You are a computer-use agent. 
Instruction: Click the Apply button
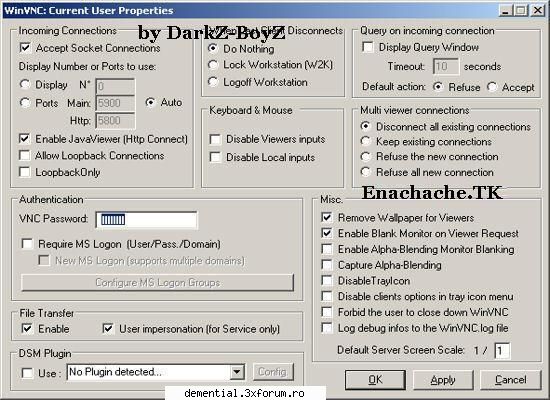tap(443, 380)
